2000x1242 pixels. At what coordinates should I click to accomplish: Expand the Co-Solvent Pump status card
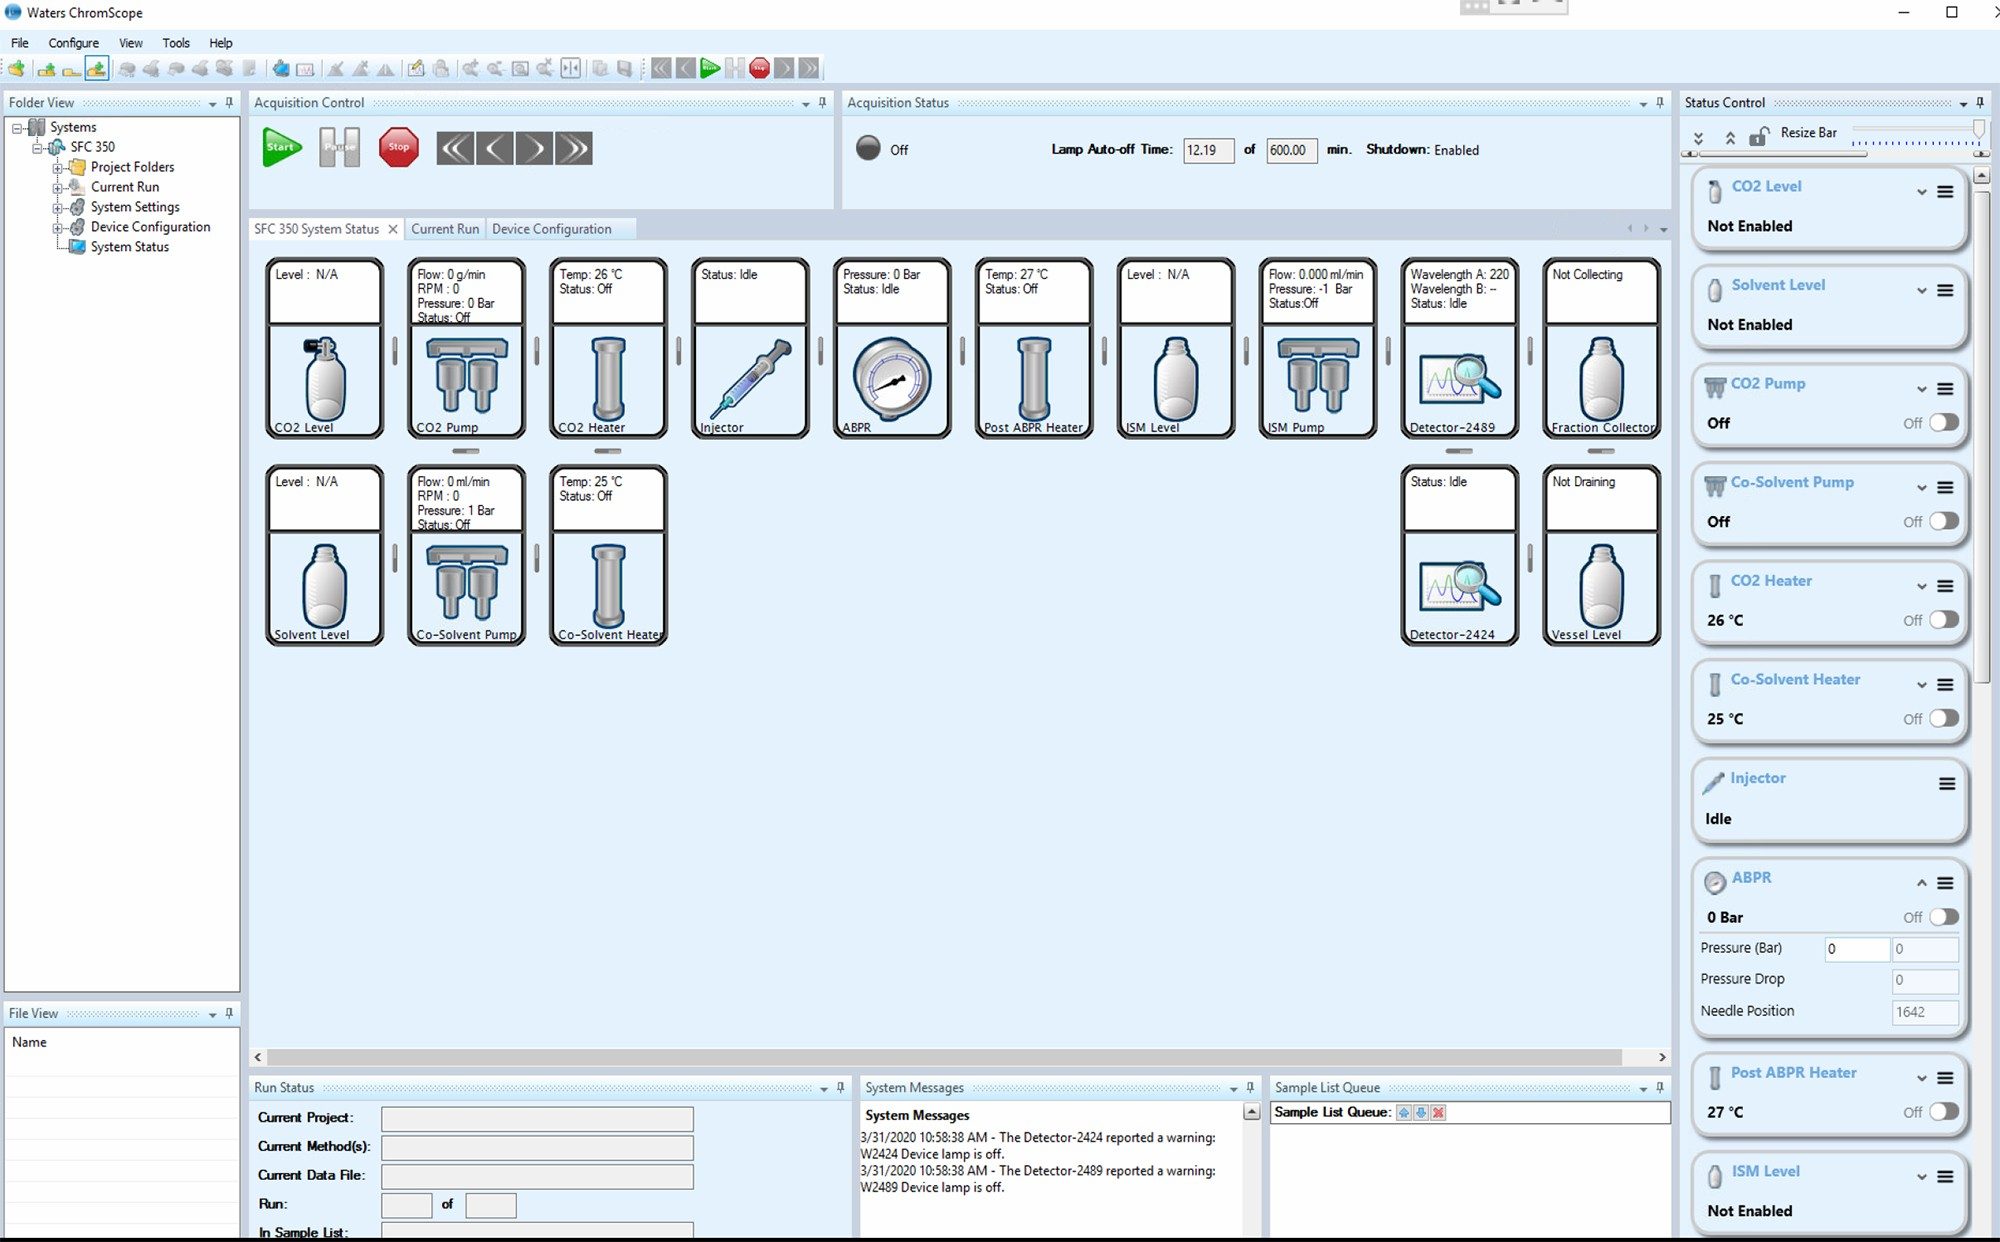[x=1921, y=488]
